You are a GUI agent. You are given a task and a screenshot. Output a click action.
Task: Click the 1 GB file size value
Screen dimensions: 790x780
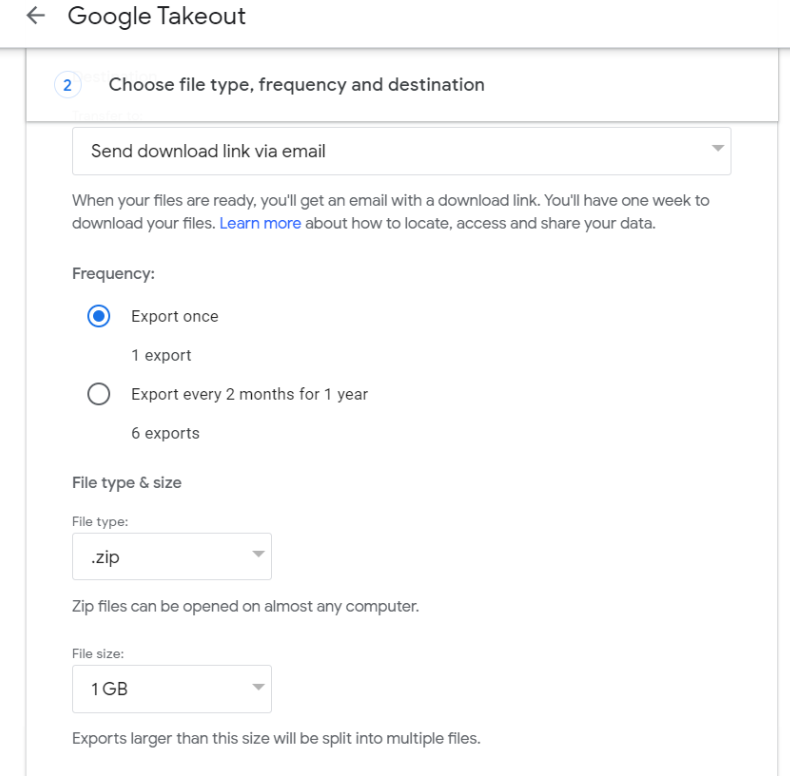[x=109, y=690]
